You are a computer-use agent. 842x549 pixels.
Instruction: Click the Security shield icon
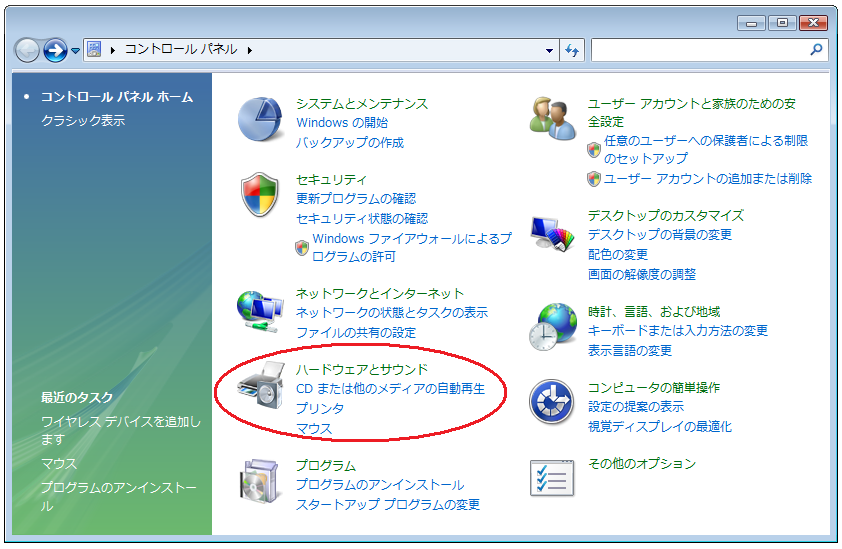[261, 195]
